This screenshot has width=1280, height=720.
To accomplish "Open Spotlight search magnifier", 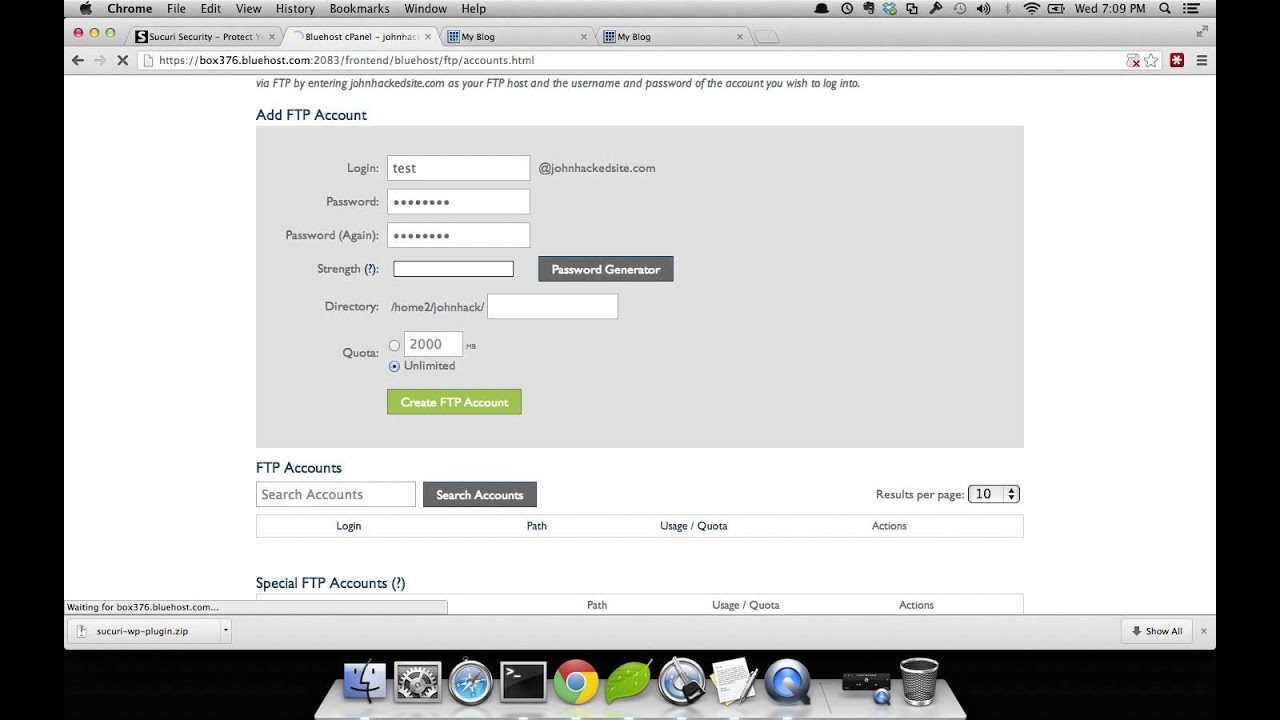I will pyautogui.click(x=1165, y=8).
